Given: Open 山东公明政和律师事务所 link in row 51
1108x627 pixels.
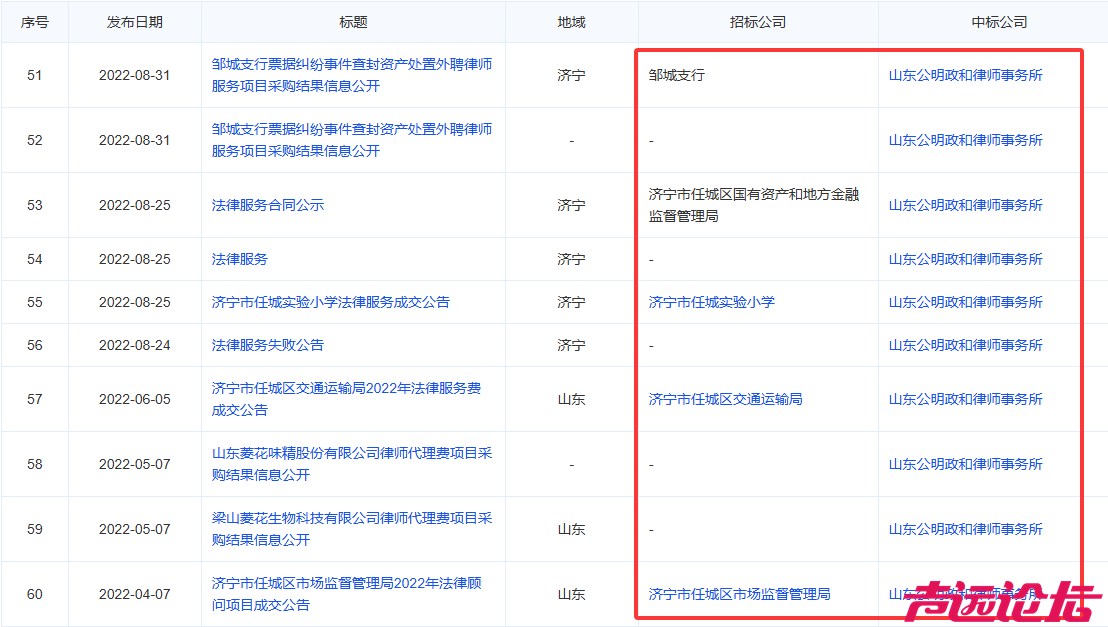Looking at the screenshot, I should point(965,75).
